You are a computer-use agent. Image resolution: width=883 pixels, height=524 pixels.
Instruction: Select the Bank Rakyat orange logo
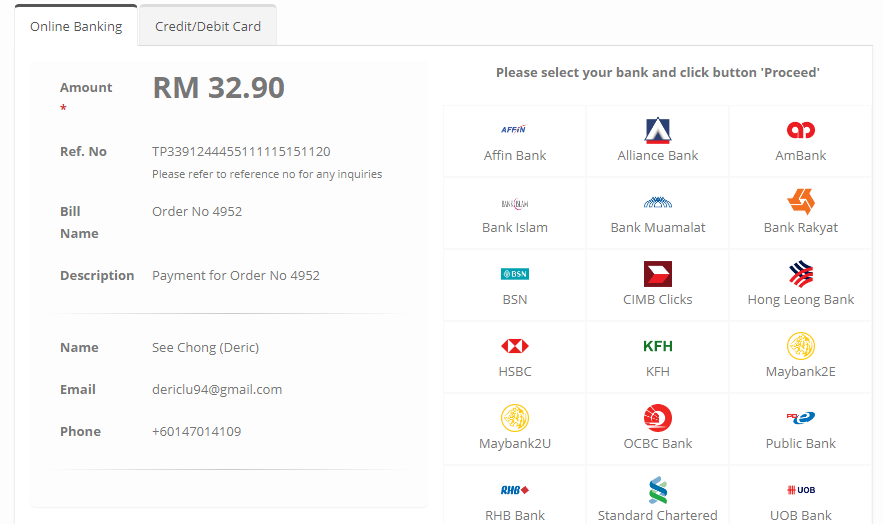[x=800, y=201]
